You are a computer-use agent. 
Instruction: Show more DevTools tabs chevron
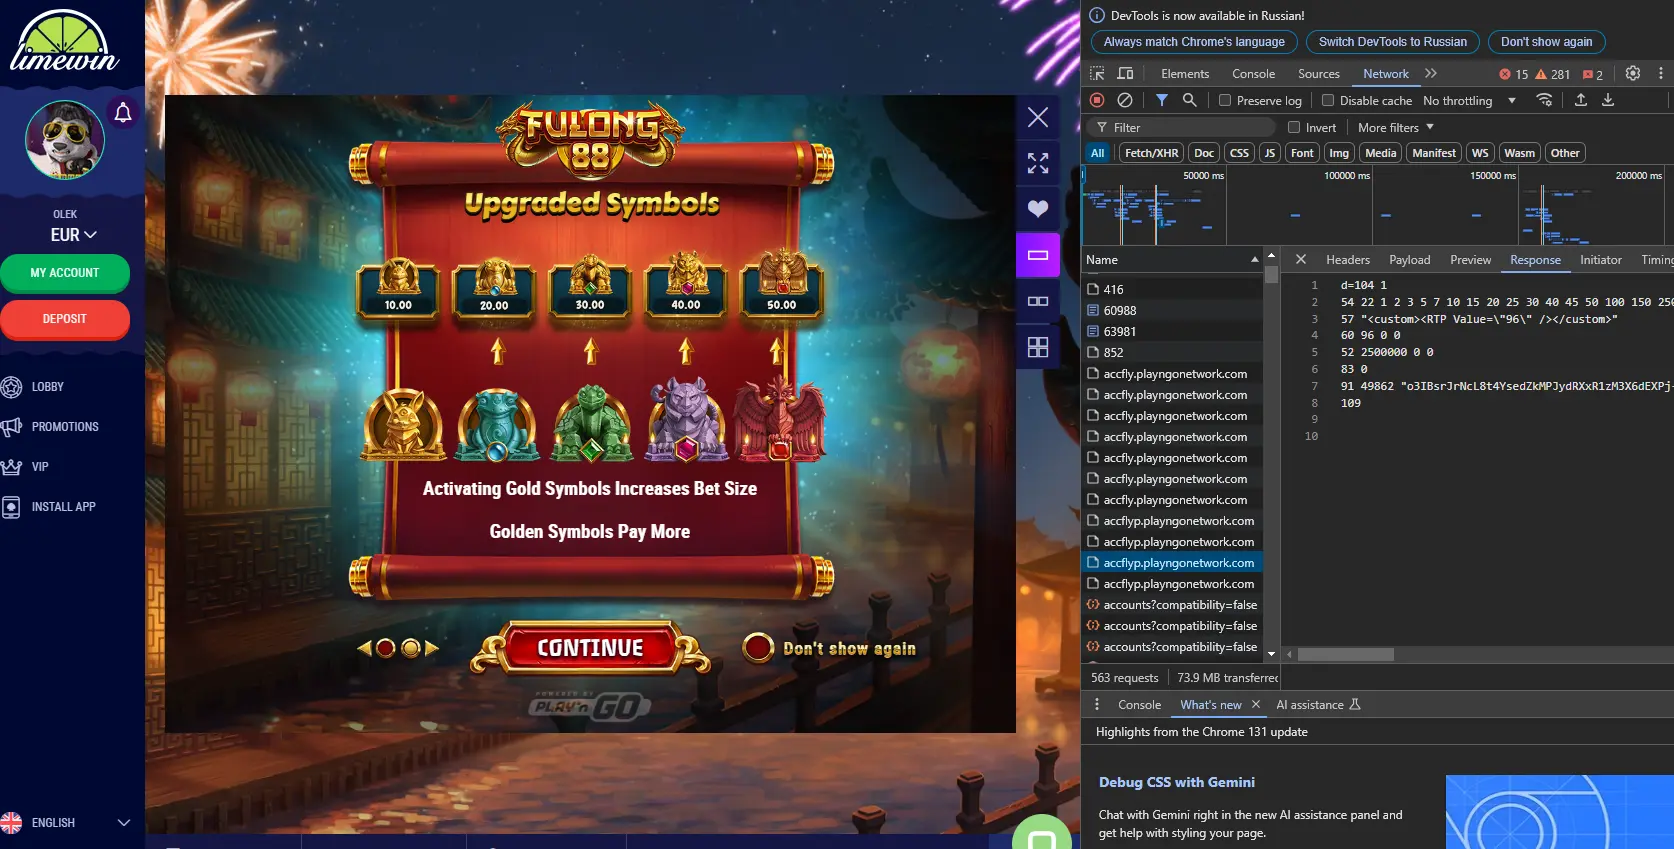coord(1431,73)
